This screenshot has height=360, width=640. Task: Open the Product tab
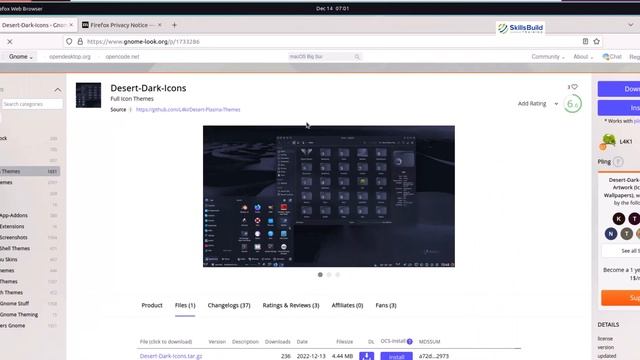(x=152, y=305)
